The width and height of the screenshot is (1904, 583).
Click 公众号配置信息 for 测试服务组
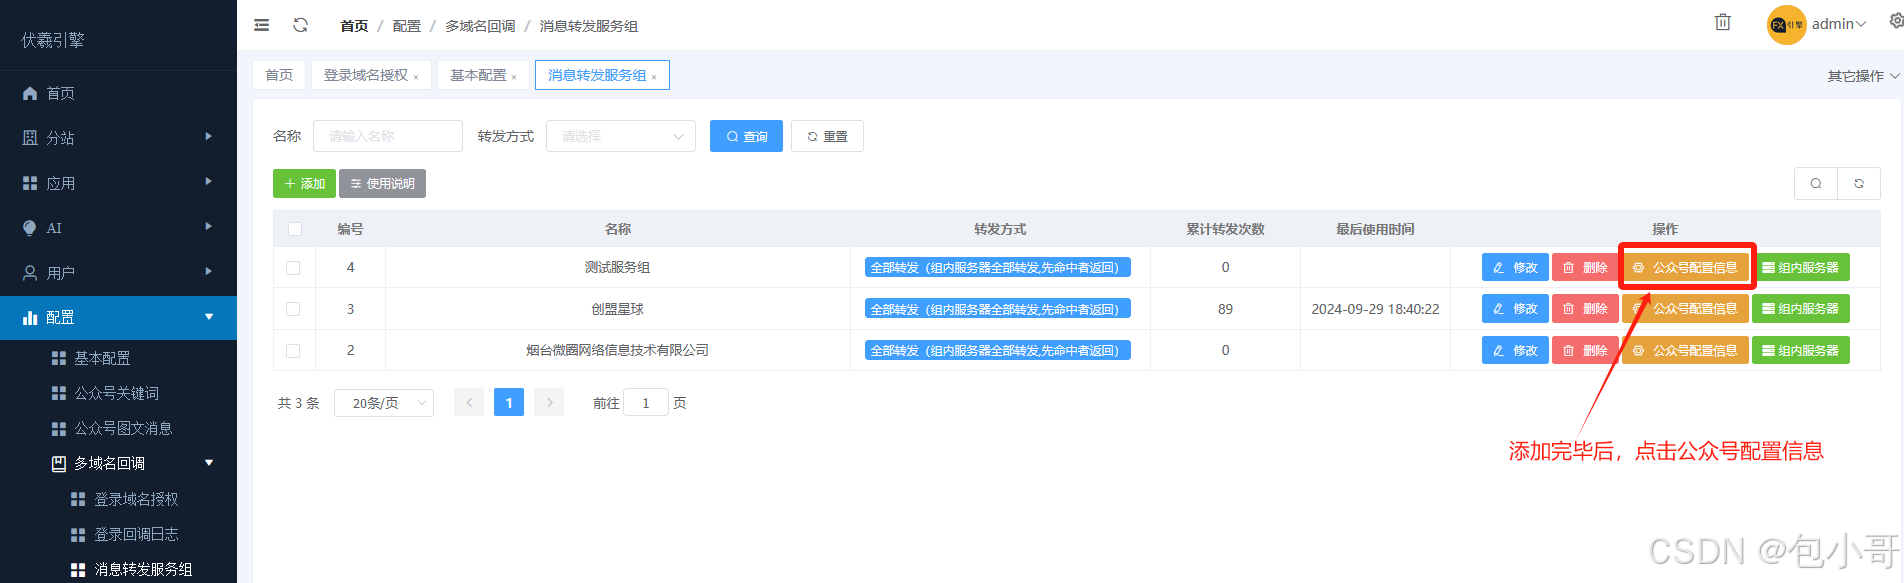tap(1685, 268)
